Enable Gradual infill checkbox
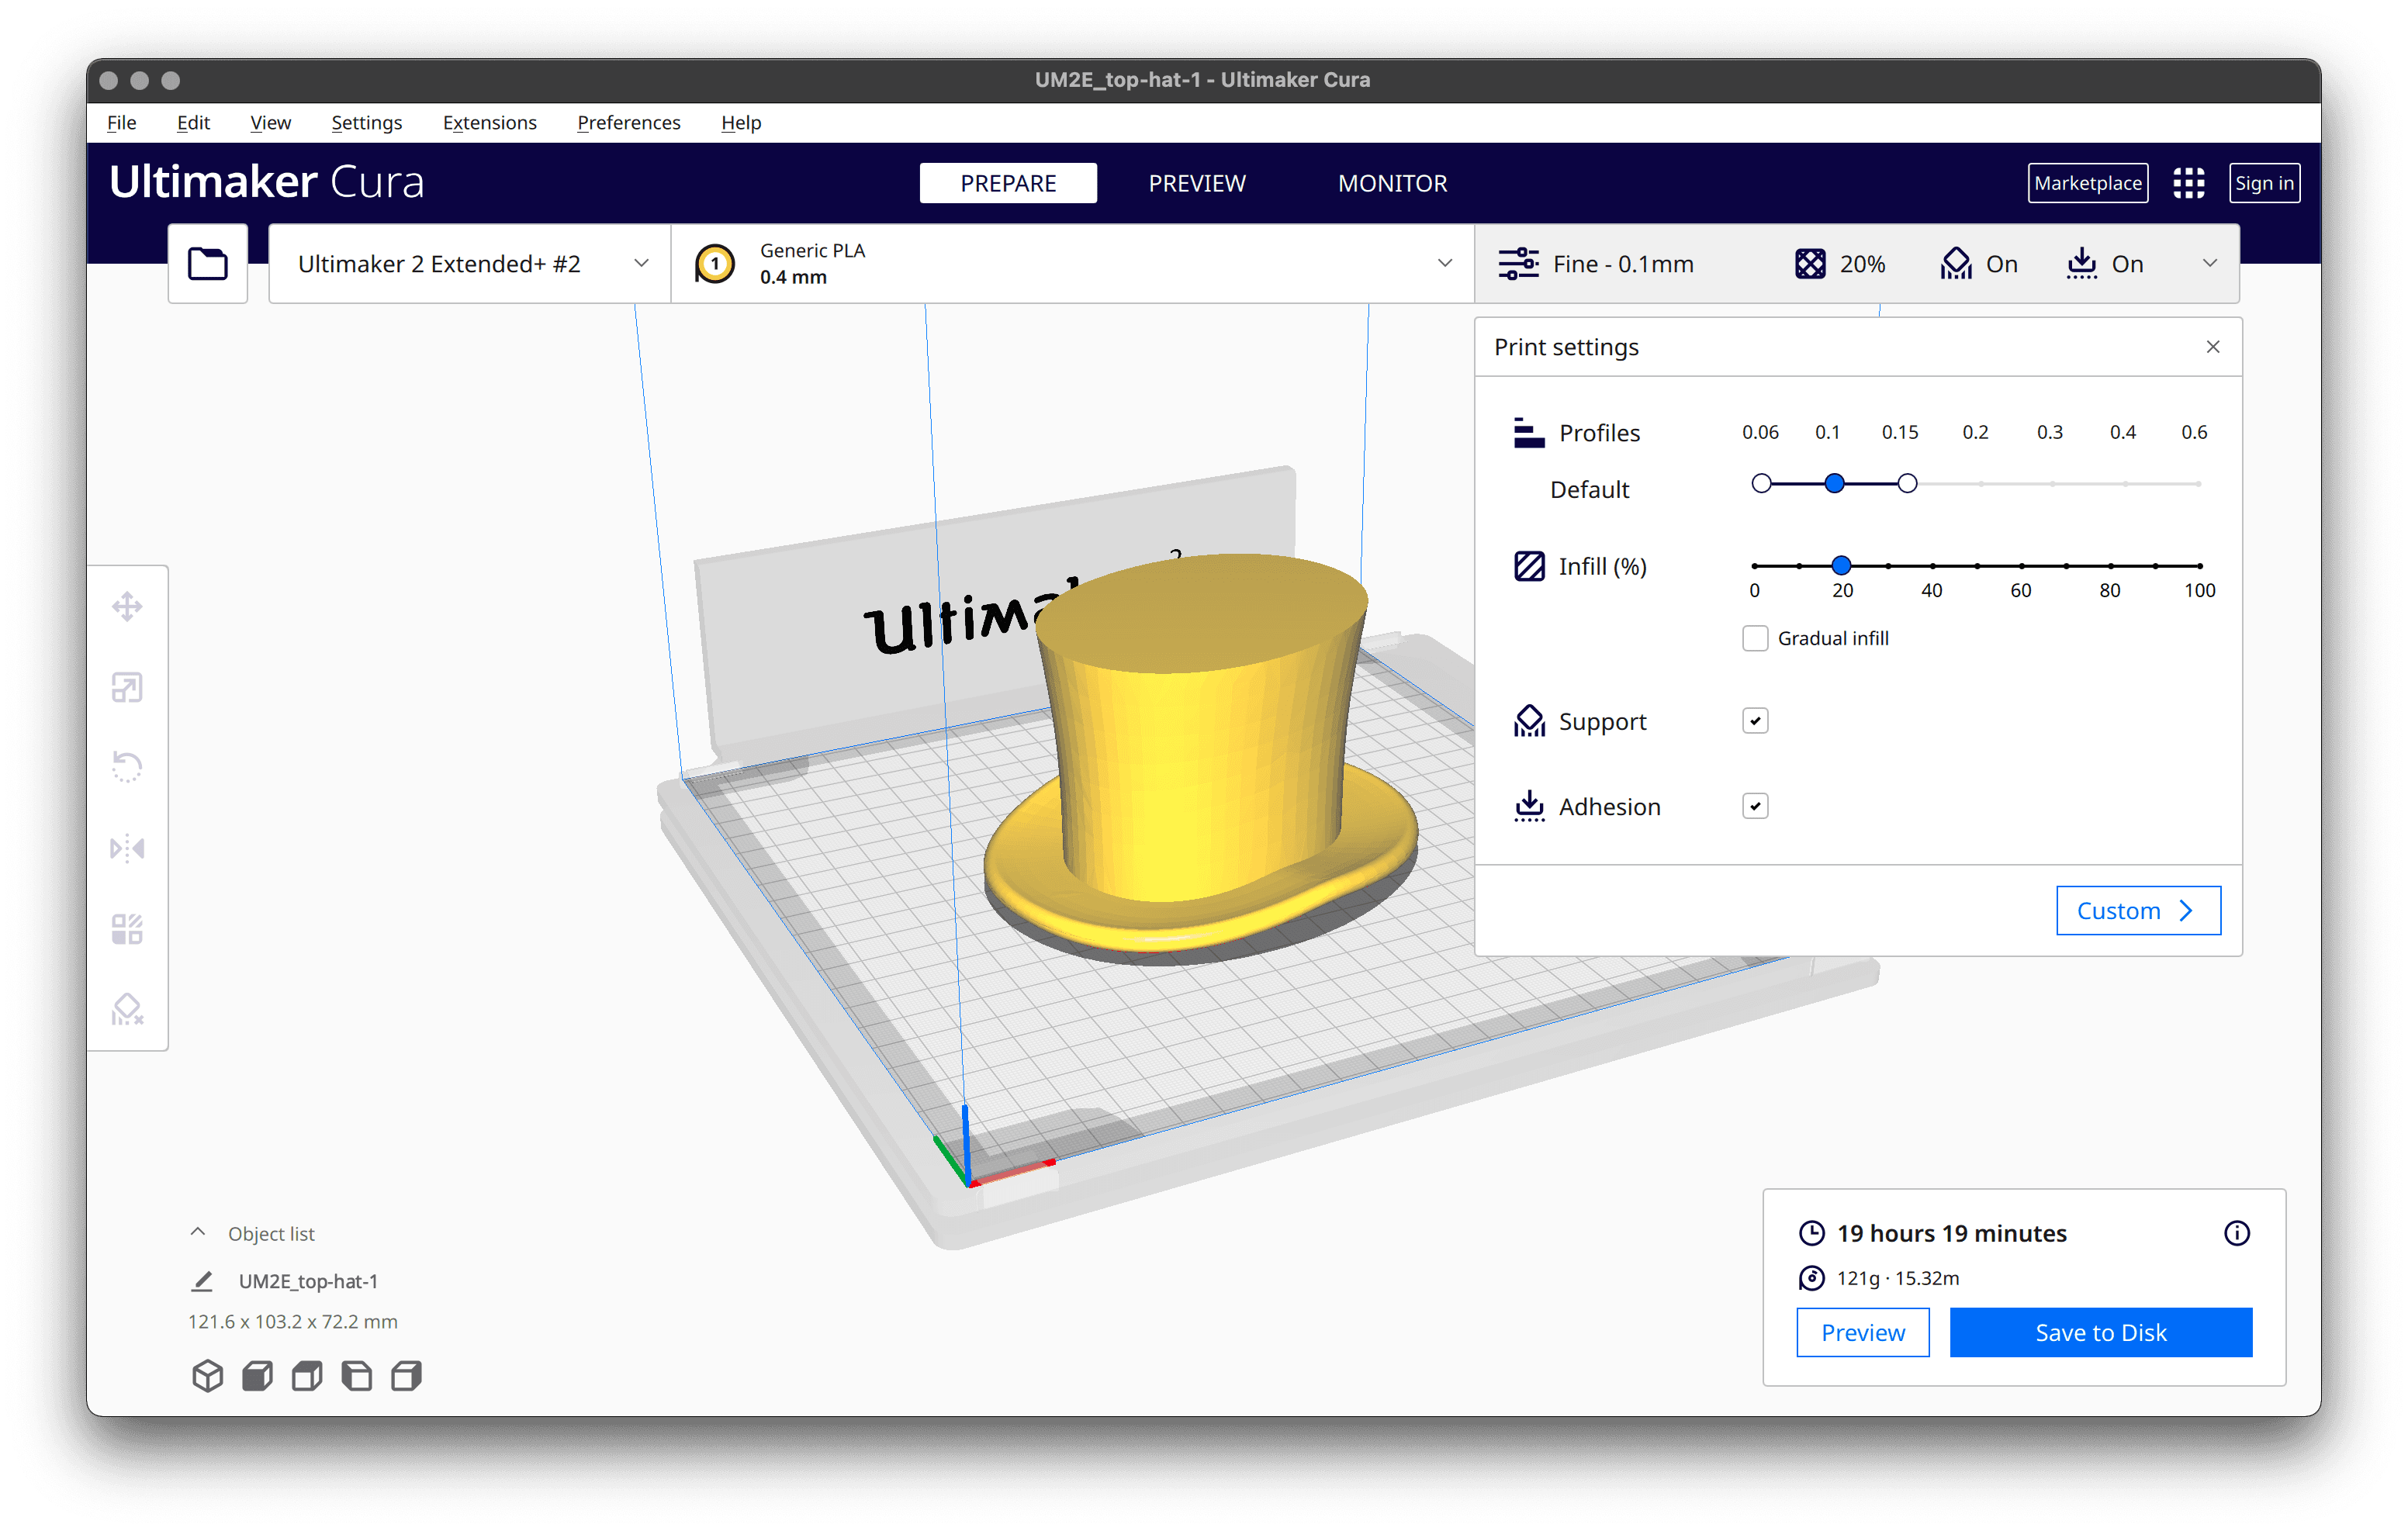The width and height of the screenshot is (2408, 1531). pyautogui.click(x=1755, y=638)
